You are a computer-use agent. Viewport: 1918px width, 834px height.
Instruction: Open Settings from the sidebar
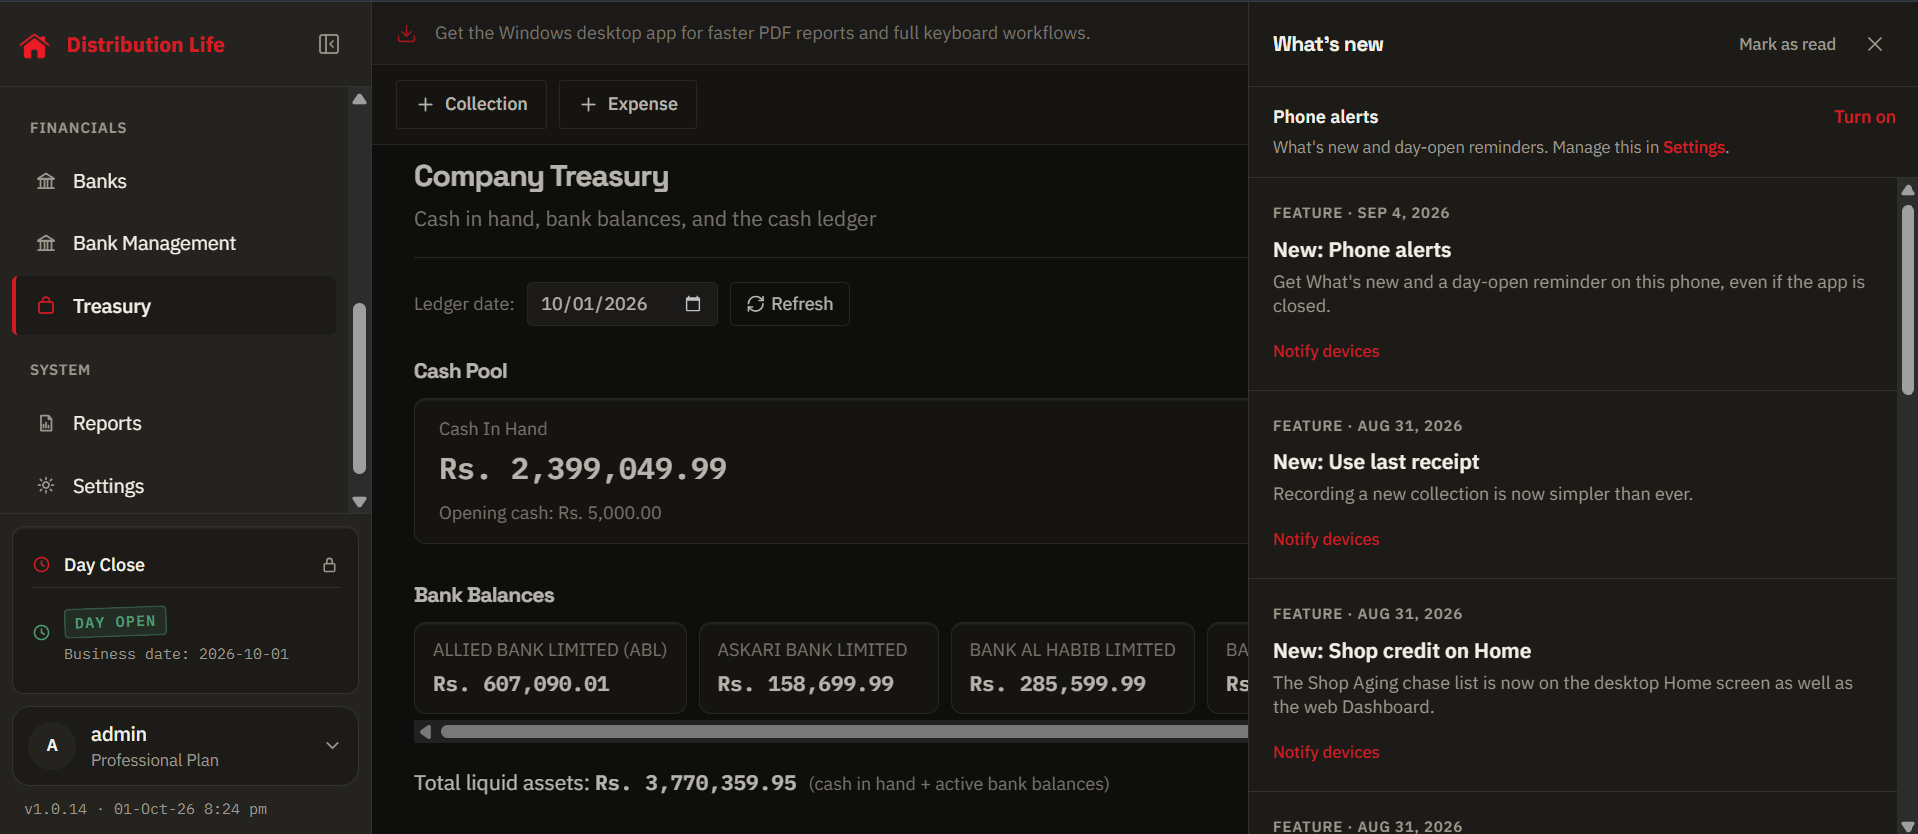[175, 486]
